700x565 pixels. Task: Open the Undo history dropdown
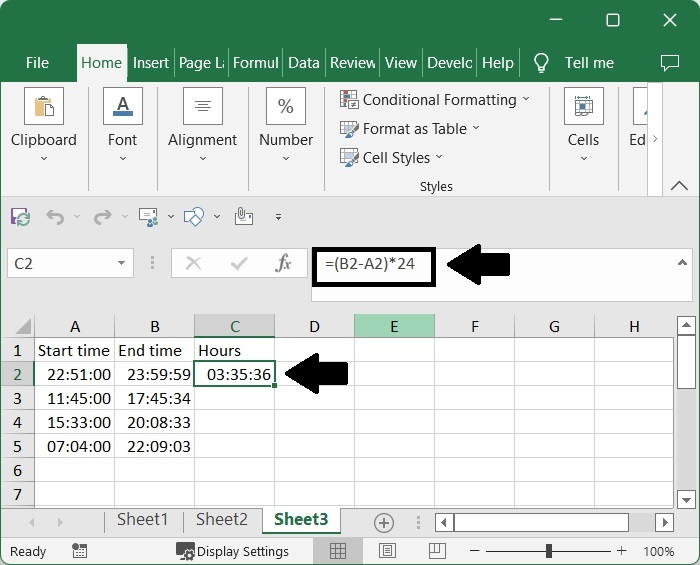click(77, 216)
